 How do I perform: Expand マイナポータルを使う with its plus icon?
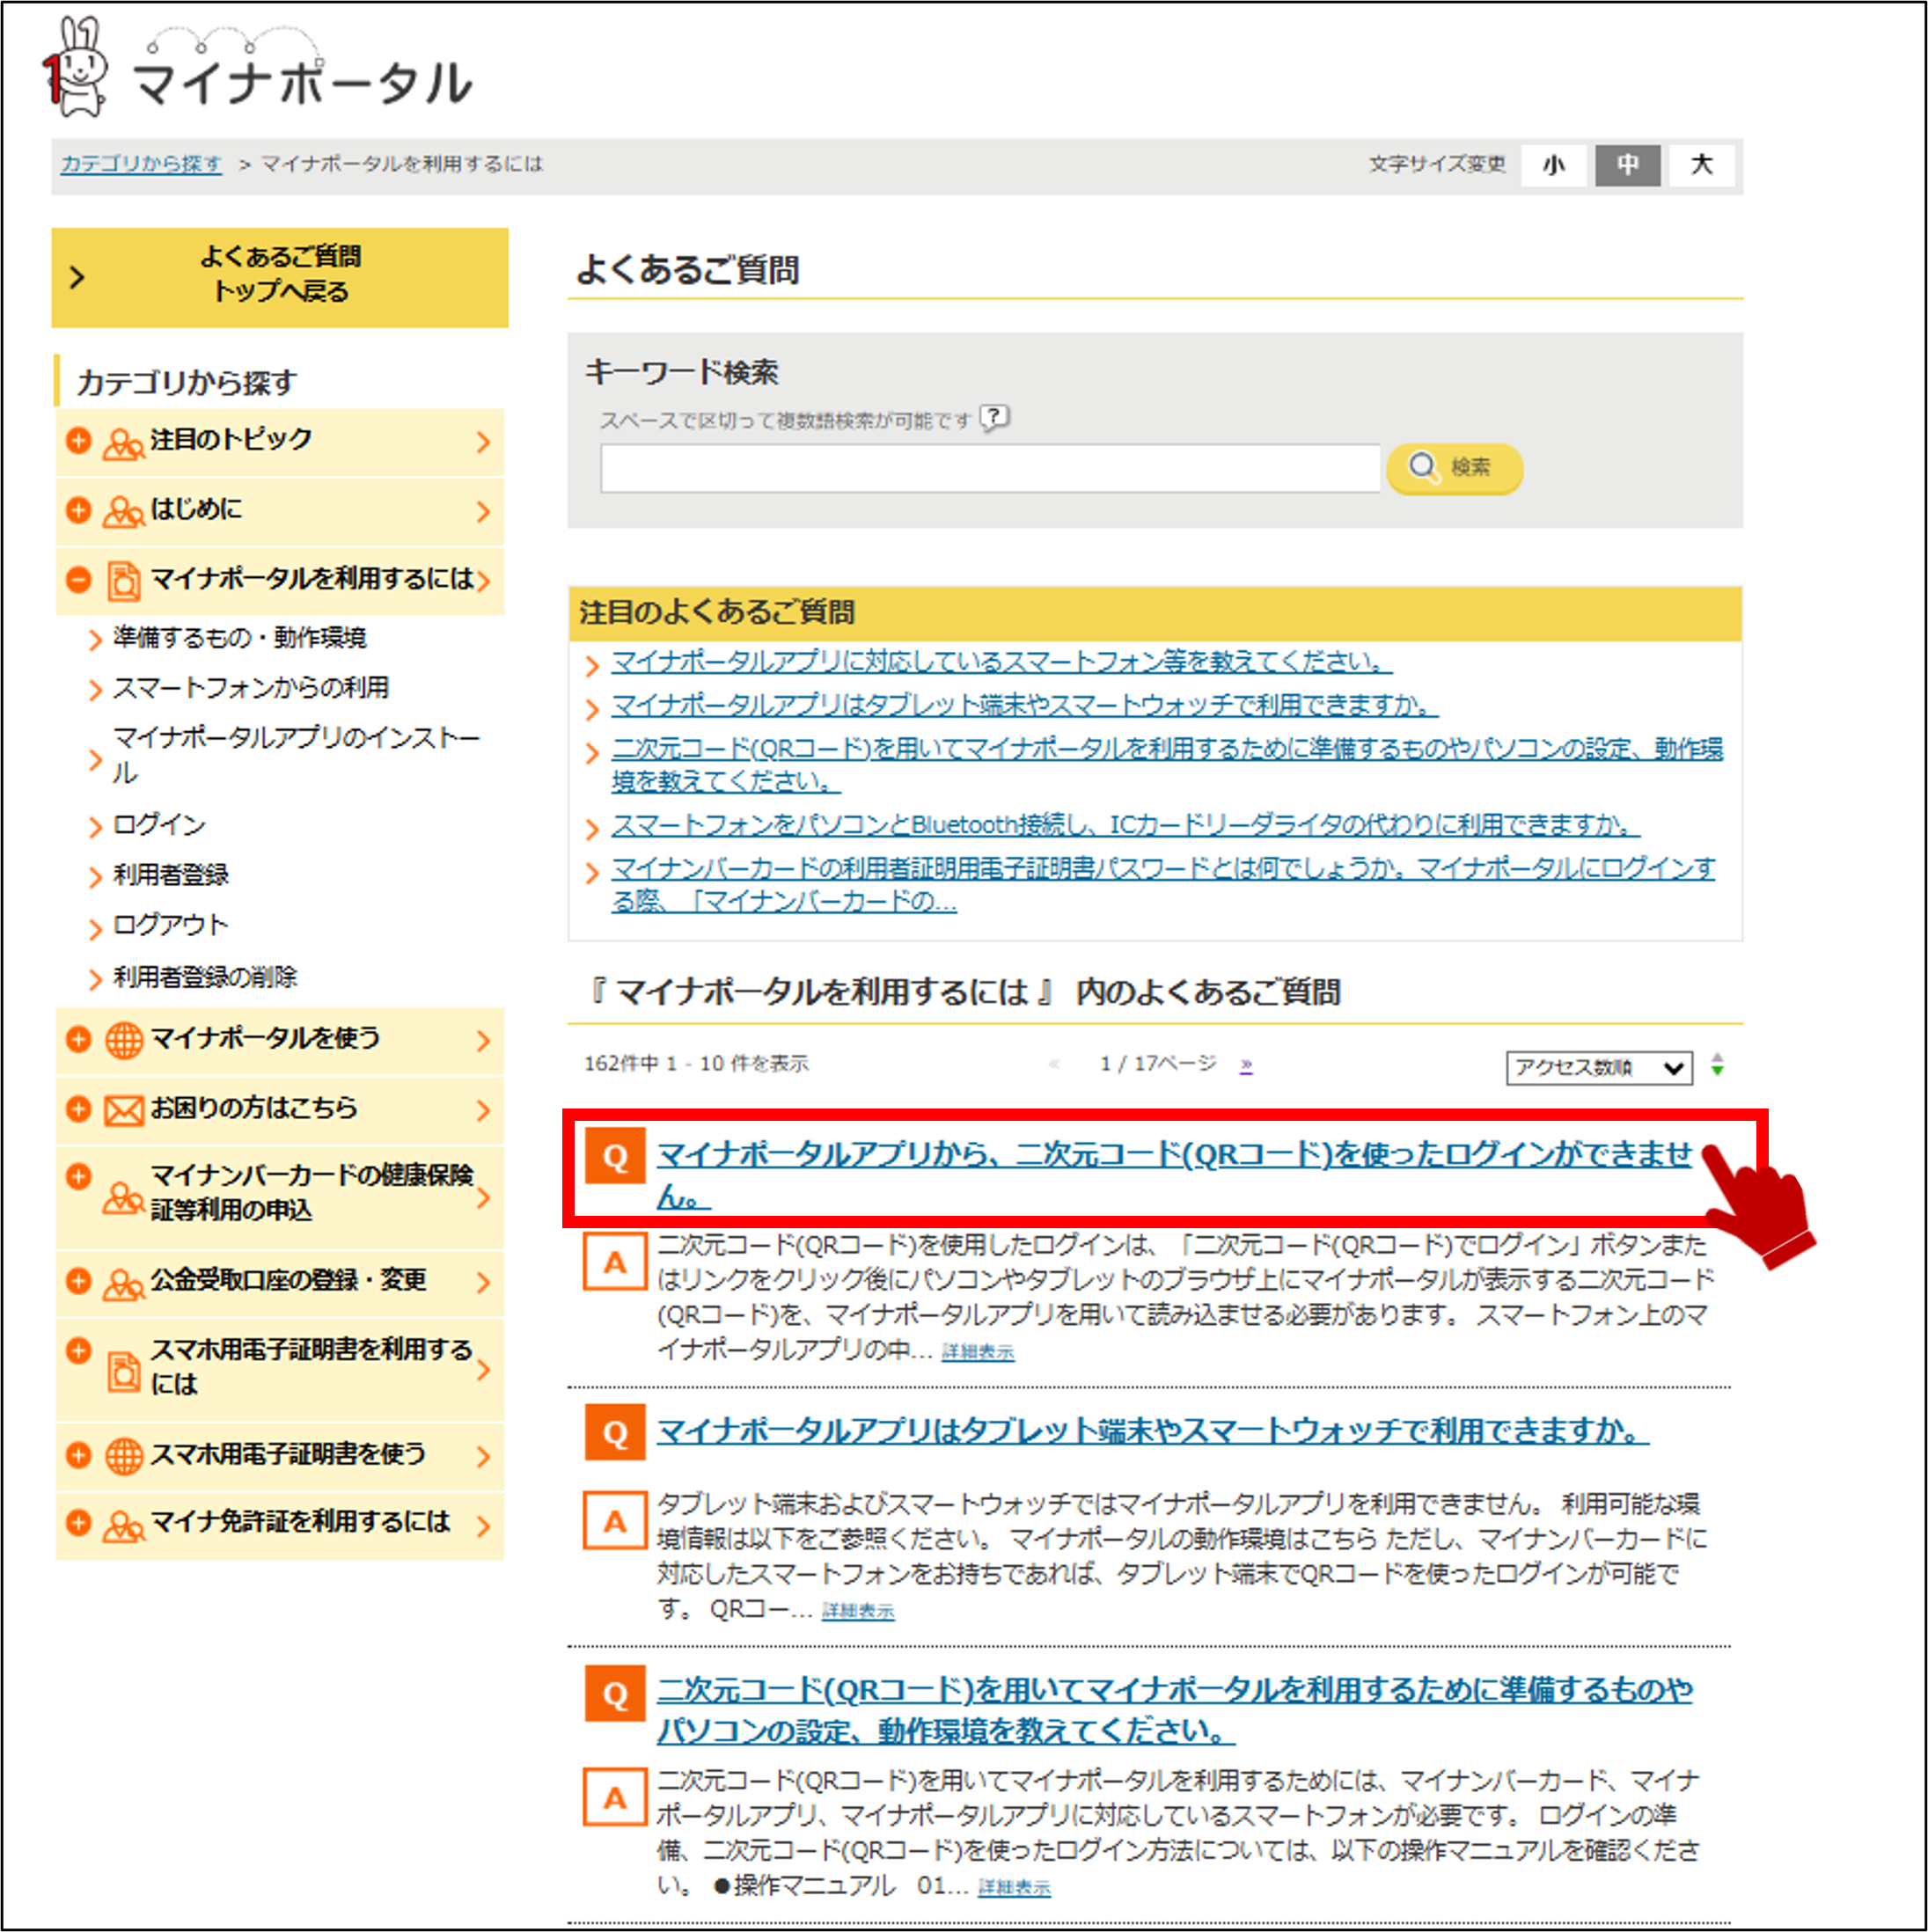click(78, 1039)
